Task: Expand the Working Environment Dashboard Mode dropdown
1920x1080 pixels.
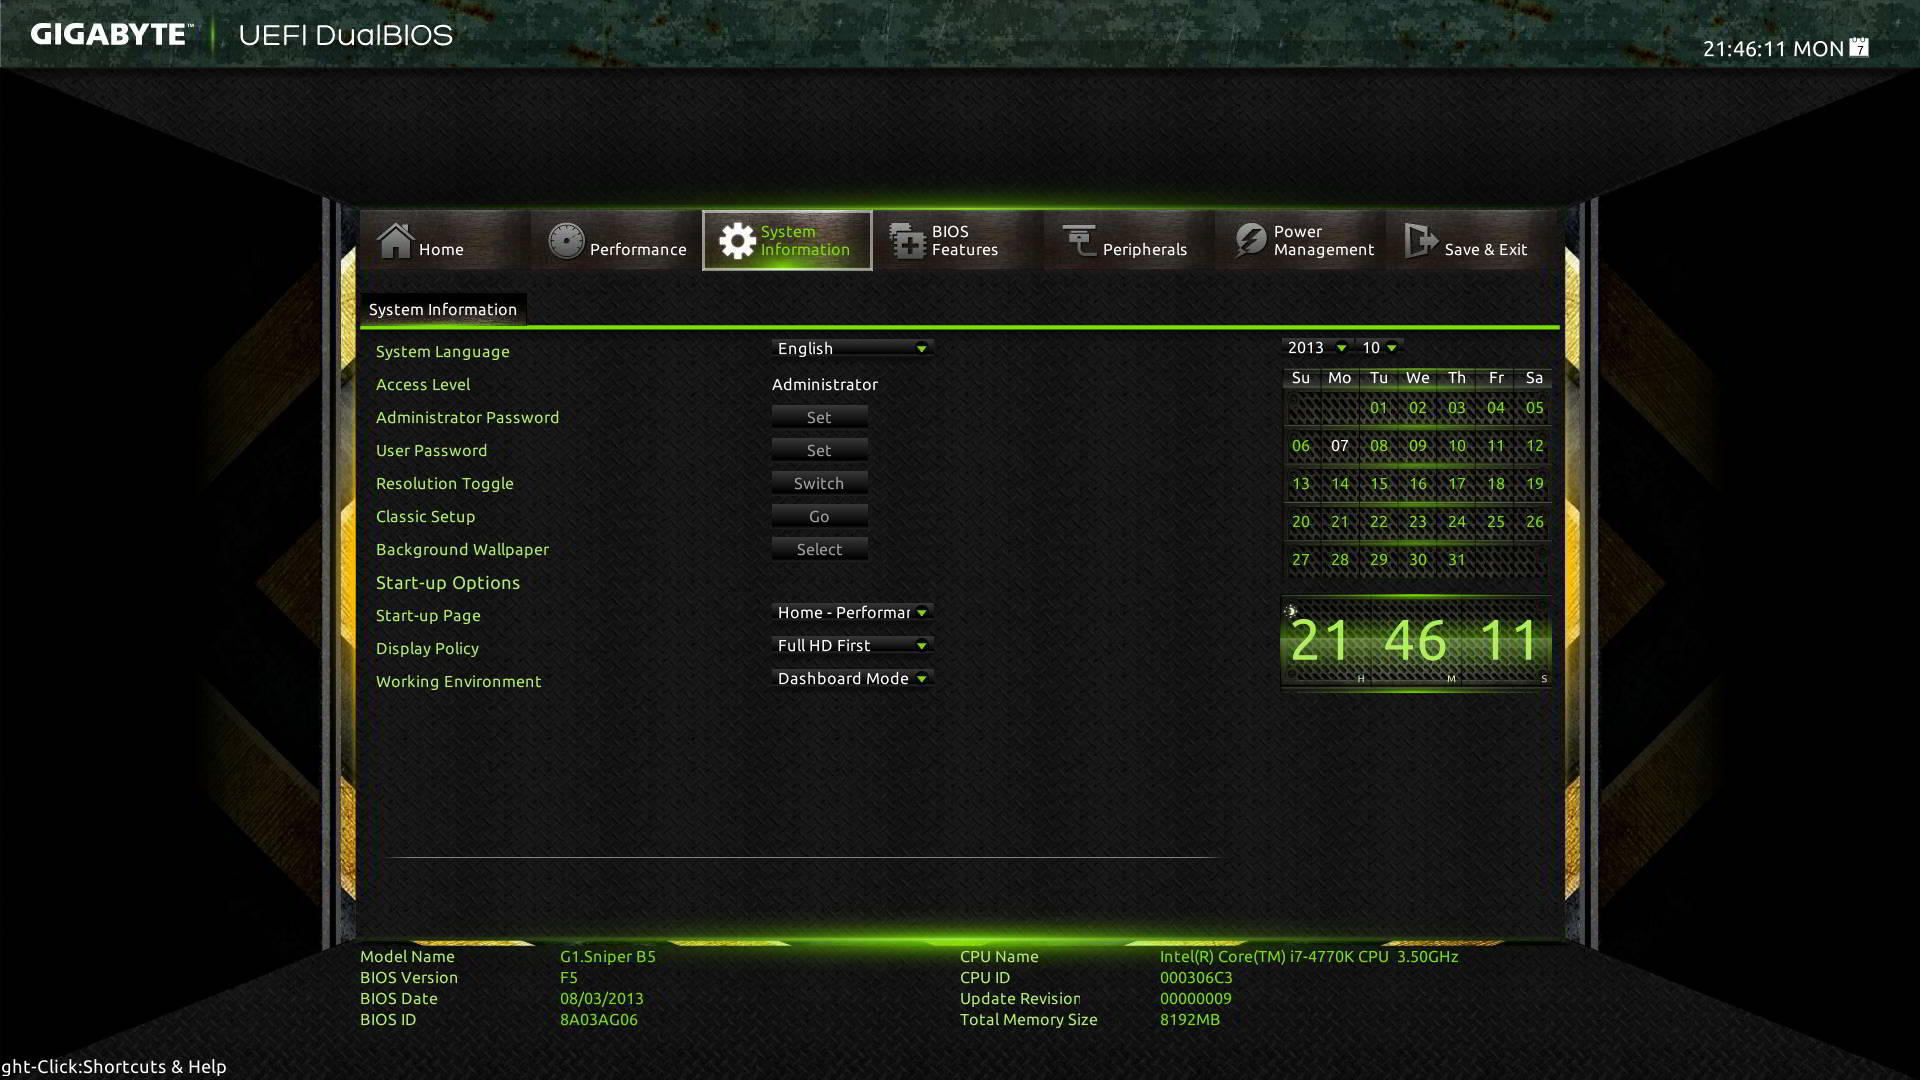Action: (x=852, y=678)
